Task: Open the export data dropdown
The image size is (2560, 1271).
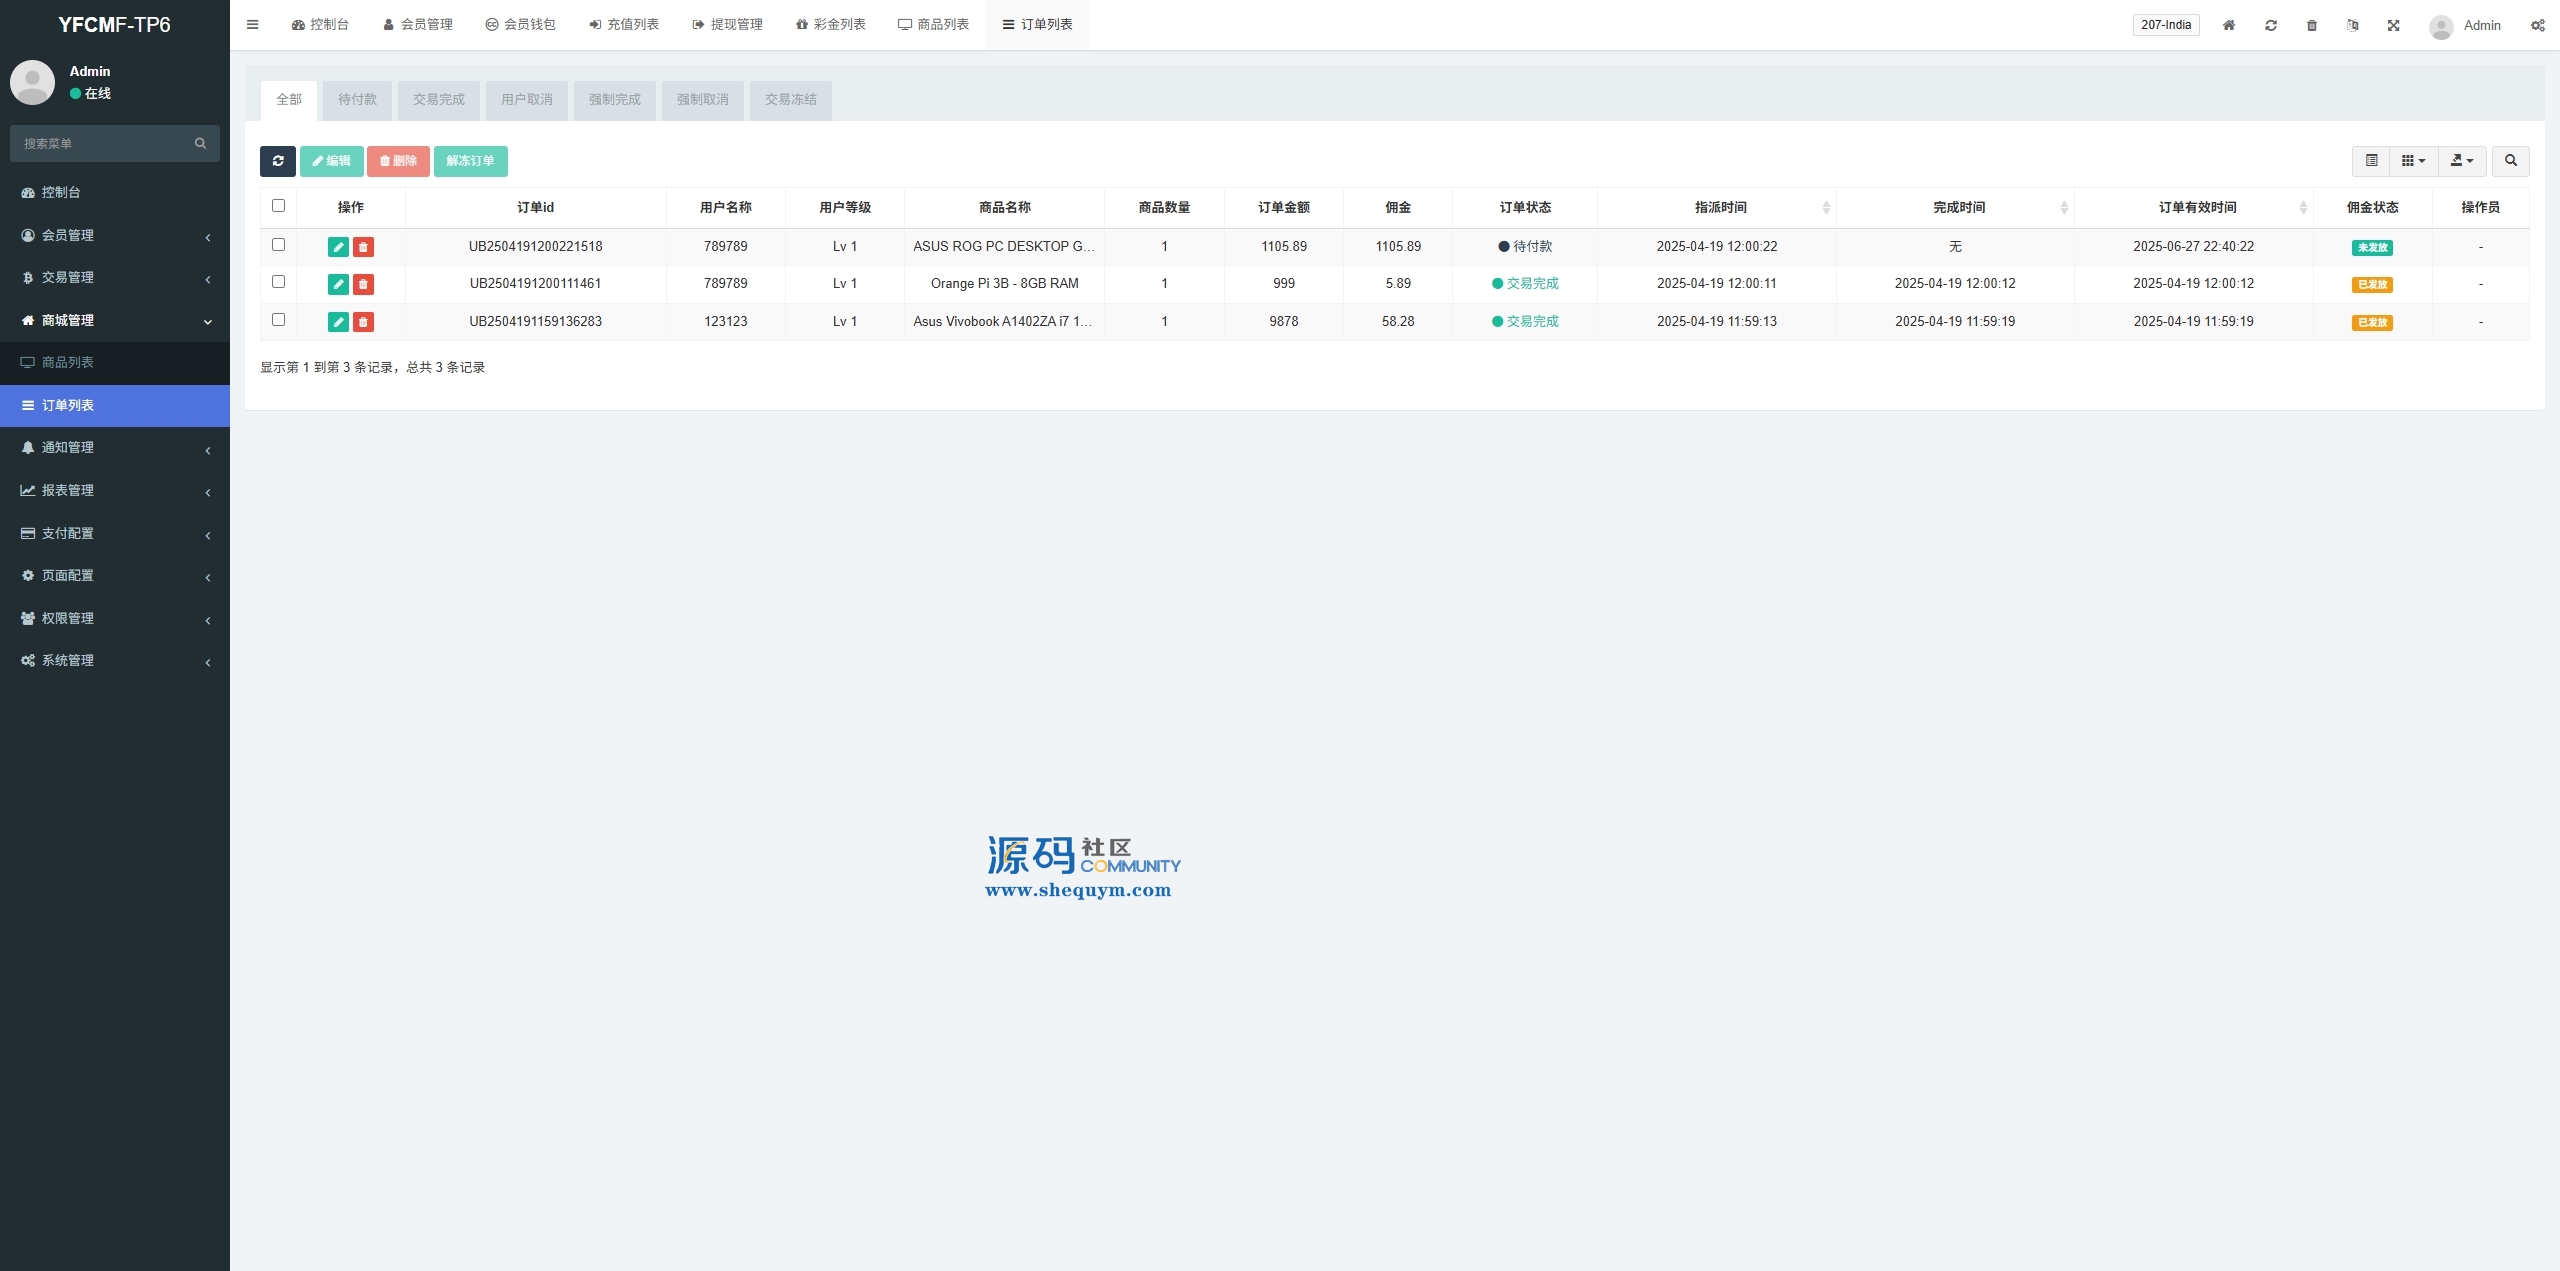Action: pos(2461,161)
